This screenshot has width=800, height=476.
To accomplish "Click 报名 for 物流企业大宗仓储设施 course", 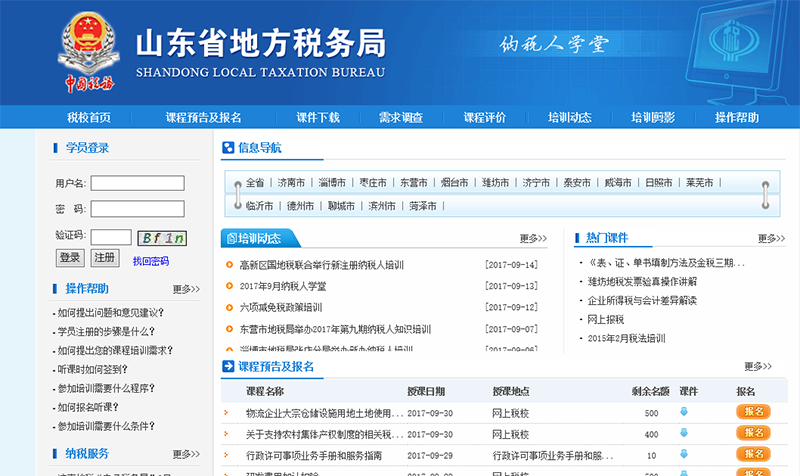I will (753, 412).
